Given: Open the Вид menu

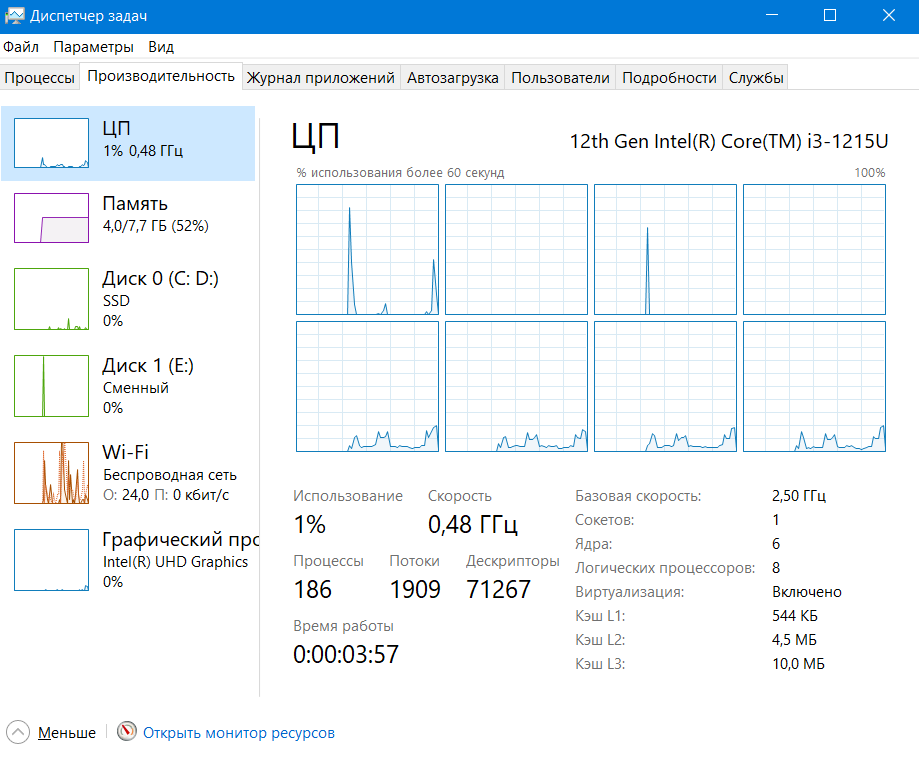Looking at the screenshot, I should point(161,47).
